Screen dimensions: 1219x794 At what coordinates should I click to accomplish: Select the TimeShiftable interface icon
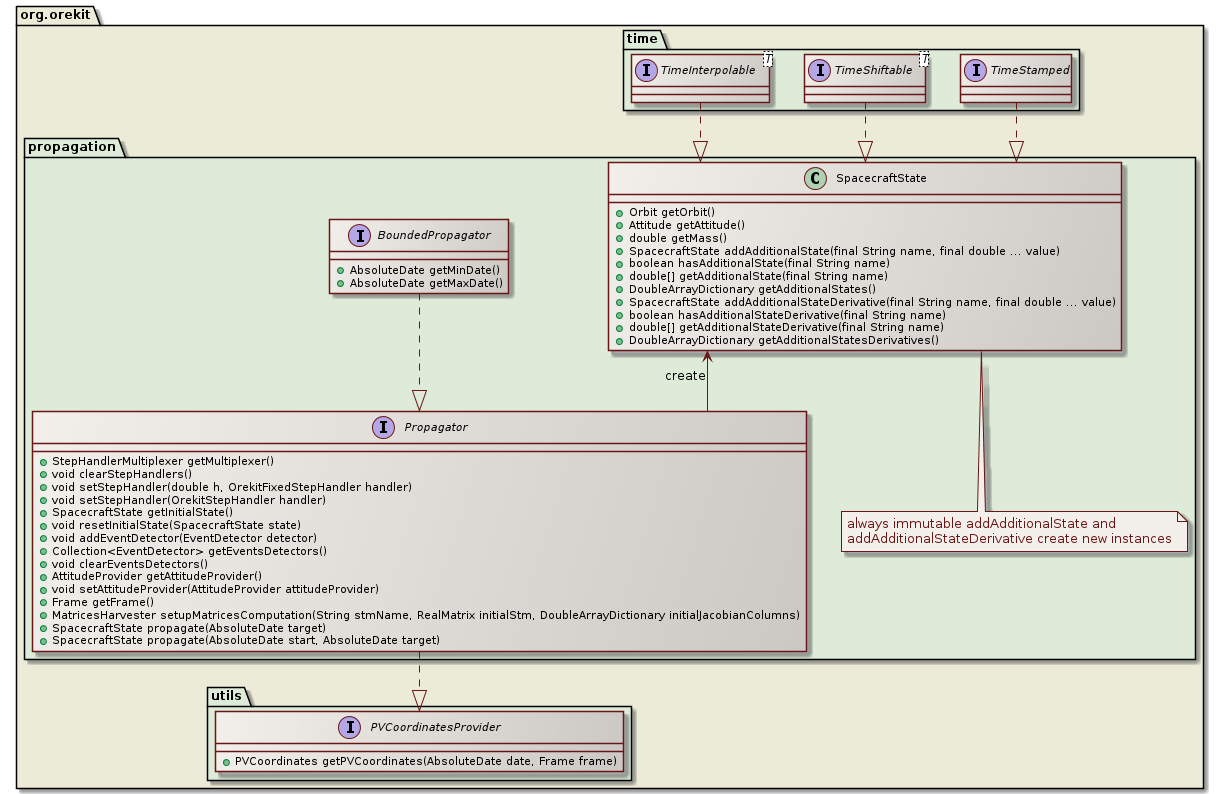coord(820,71)
